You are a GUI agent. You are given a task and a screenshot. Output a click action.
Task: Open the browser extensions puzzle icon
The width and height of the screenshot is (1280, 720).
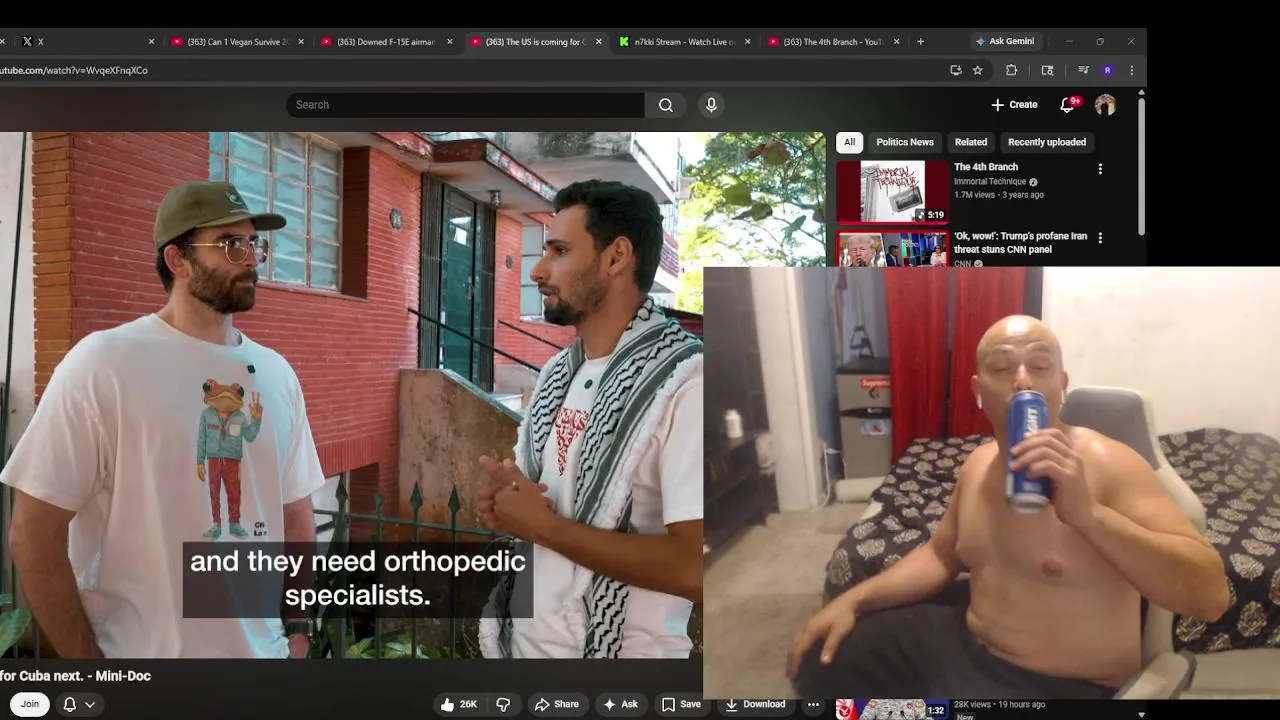(1011, 70)
